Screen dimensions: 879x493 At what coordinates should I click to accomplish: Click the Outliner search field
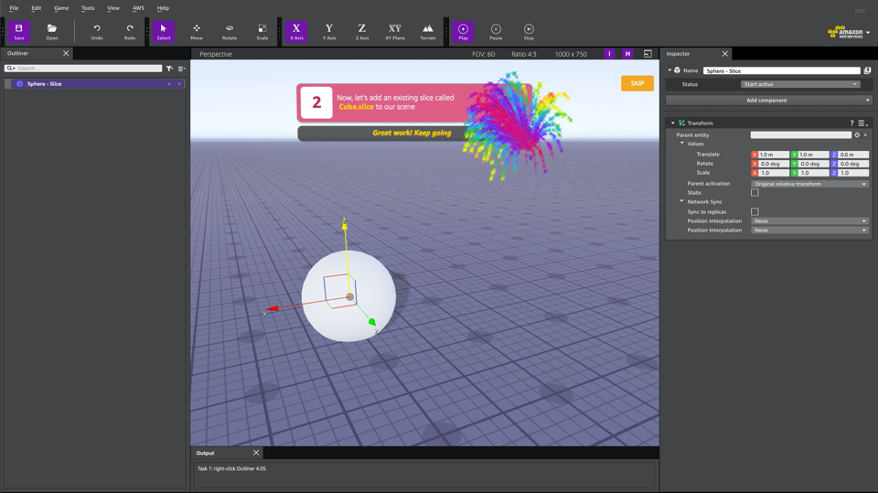(x=87, y=69)
